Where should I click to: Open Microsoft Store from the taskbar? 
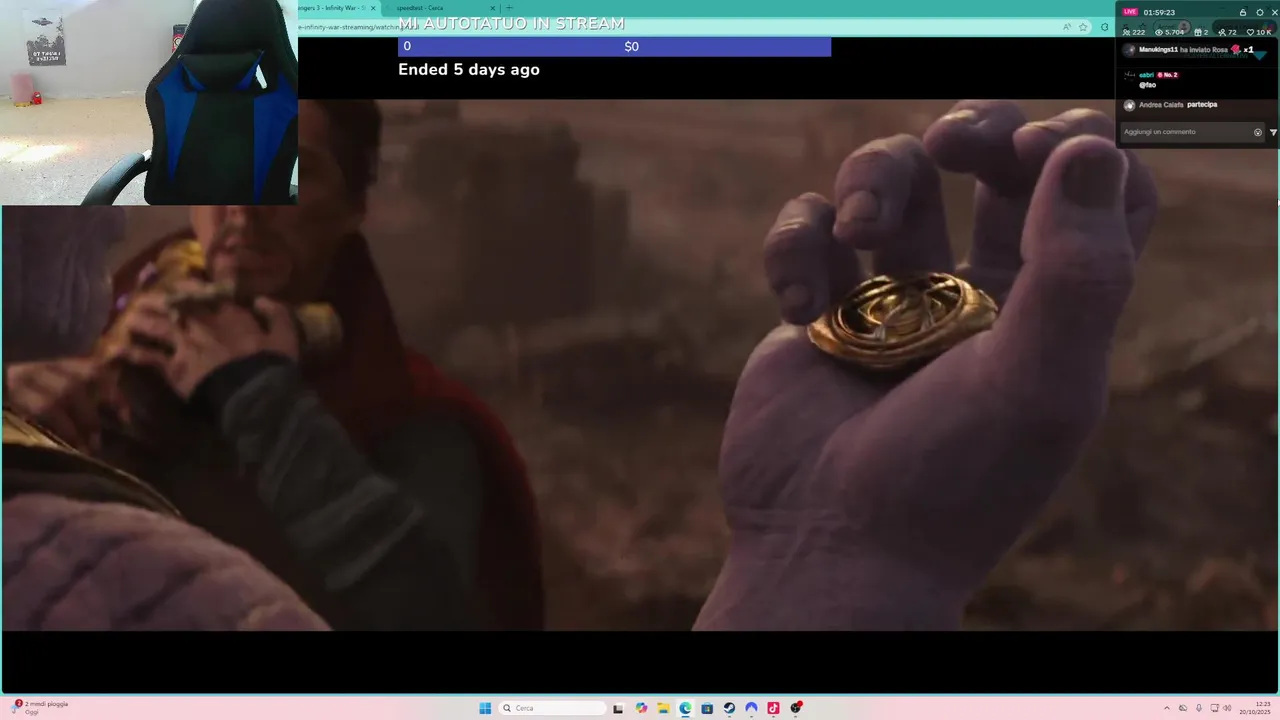tap(707, 708)
